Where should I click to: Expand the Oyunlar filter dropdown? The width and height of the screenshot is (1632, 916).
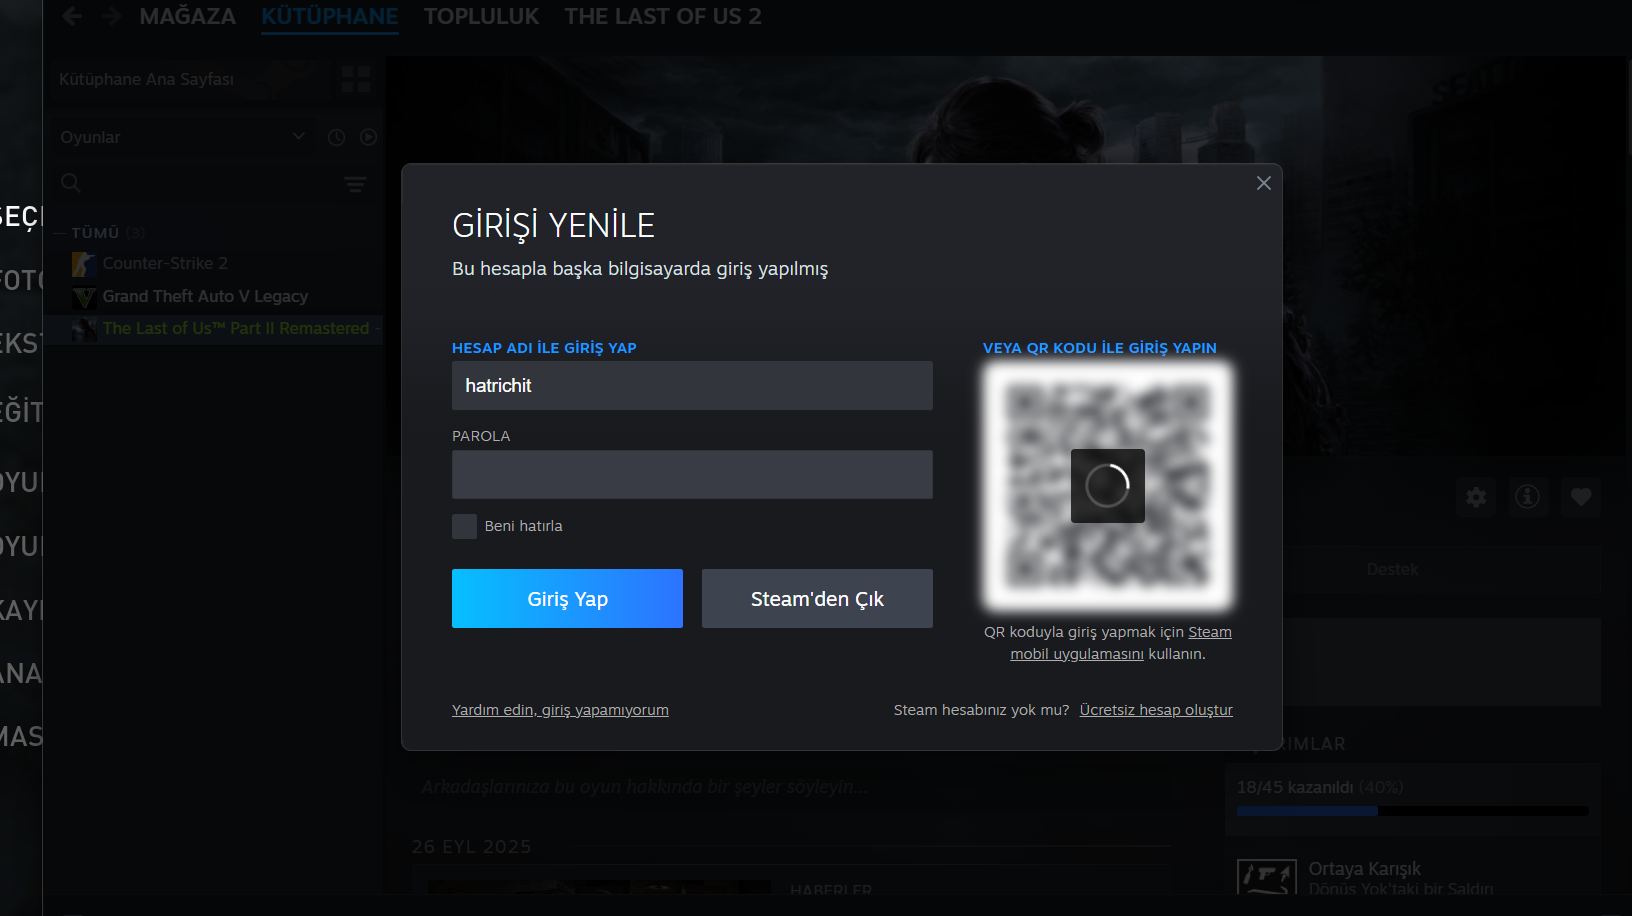[x=182, y=137]
